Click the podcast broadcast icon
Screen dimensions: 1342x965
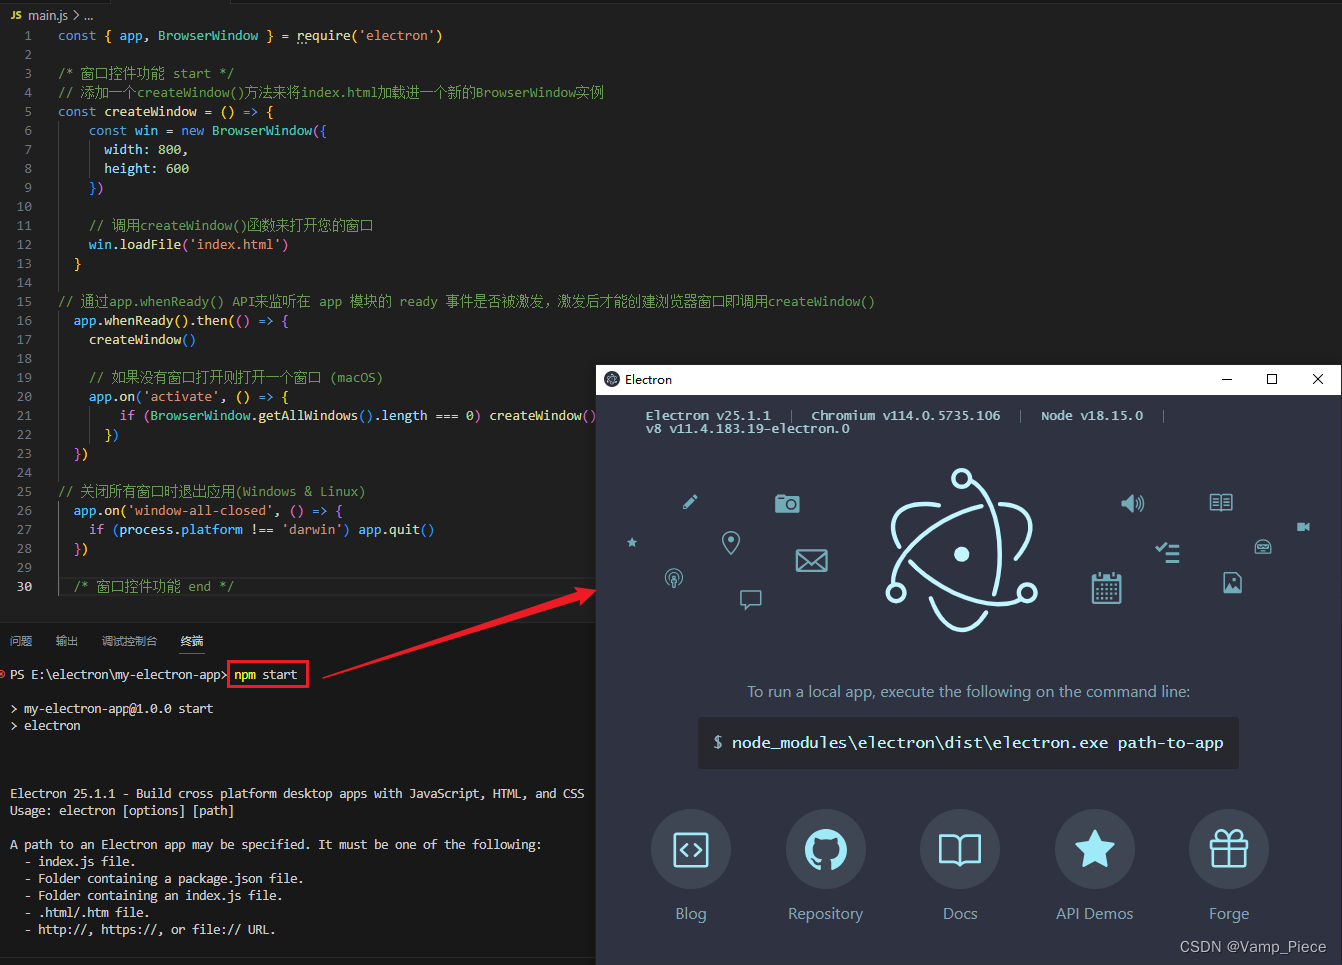(674, 578)
